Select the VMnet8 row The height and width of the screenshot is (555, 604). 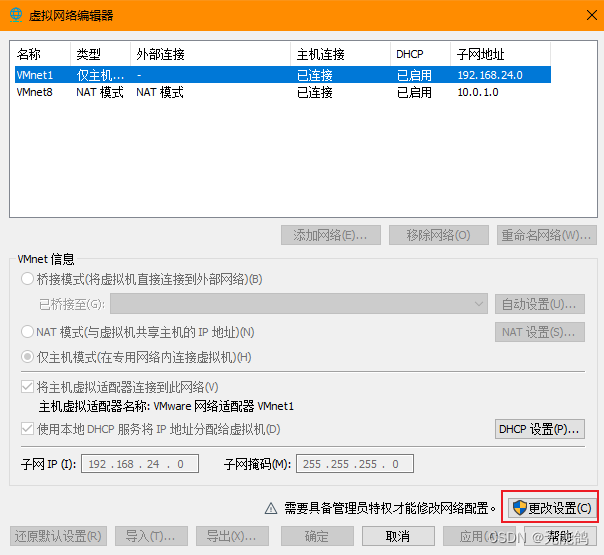click(283, 92)
